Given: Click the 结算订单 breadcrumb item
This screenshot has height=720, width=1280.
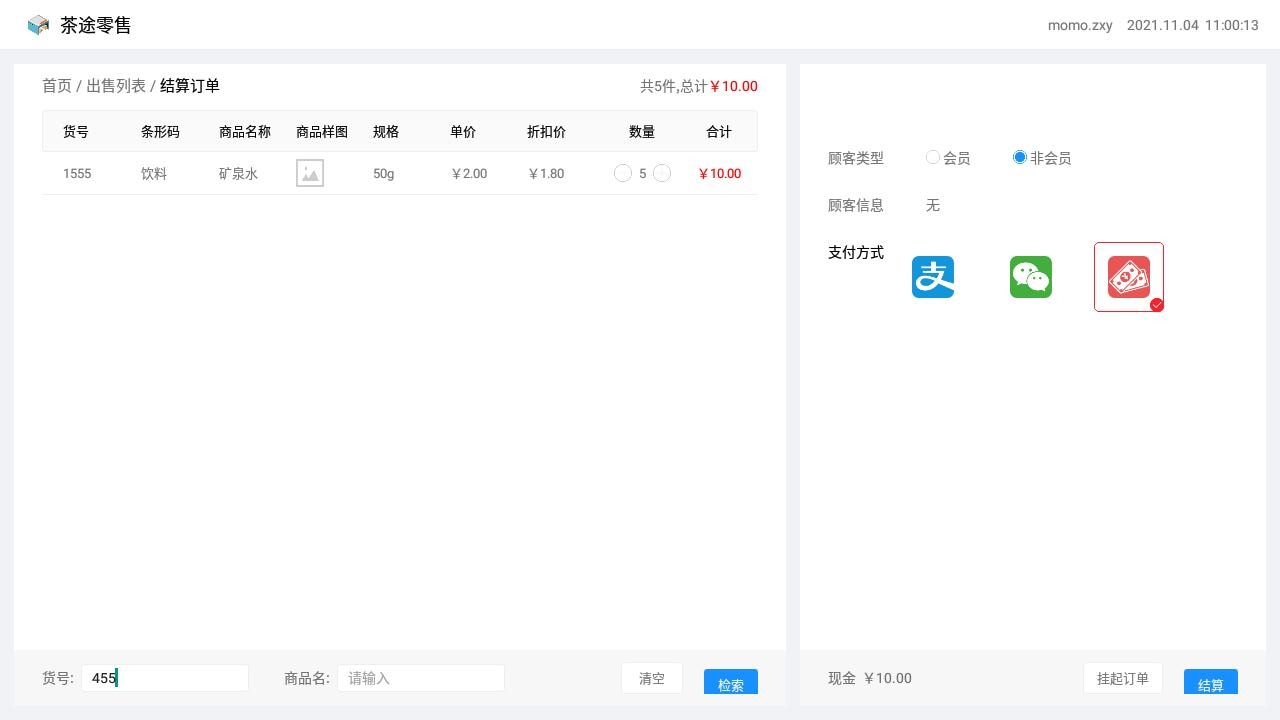Looking at the screenshot, I should tap(189, 86).
